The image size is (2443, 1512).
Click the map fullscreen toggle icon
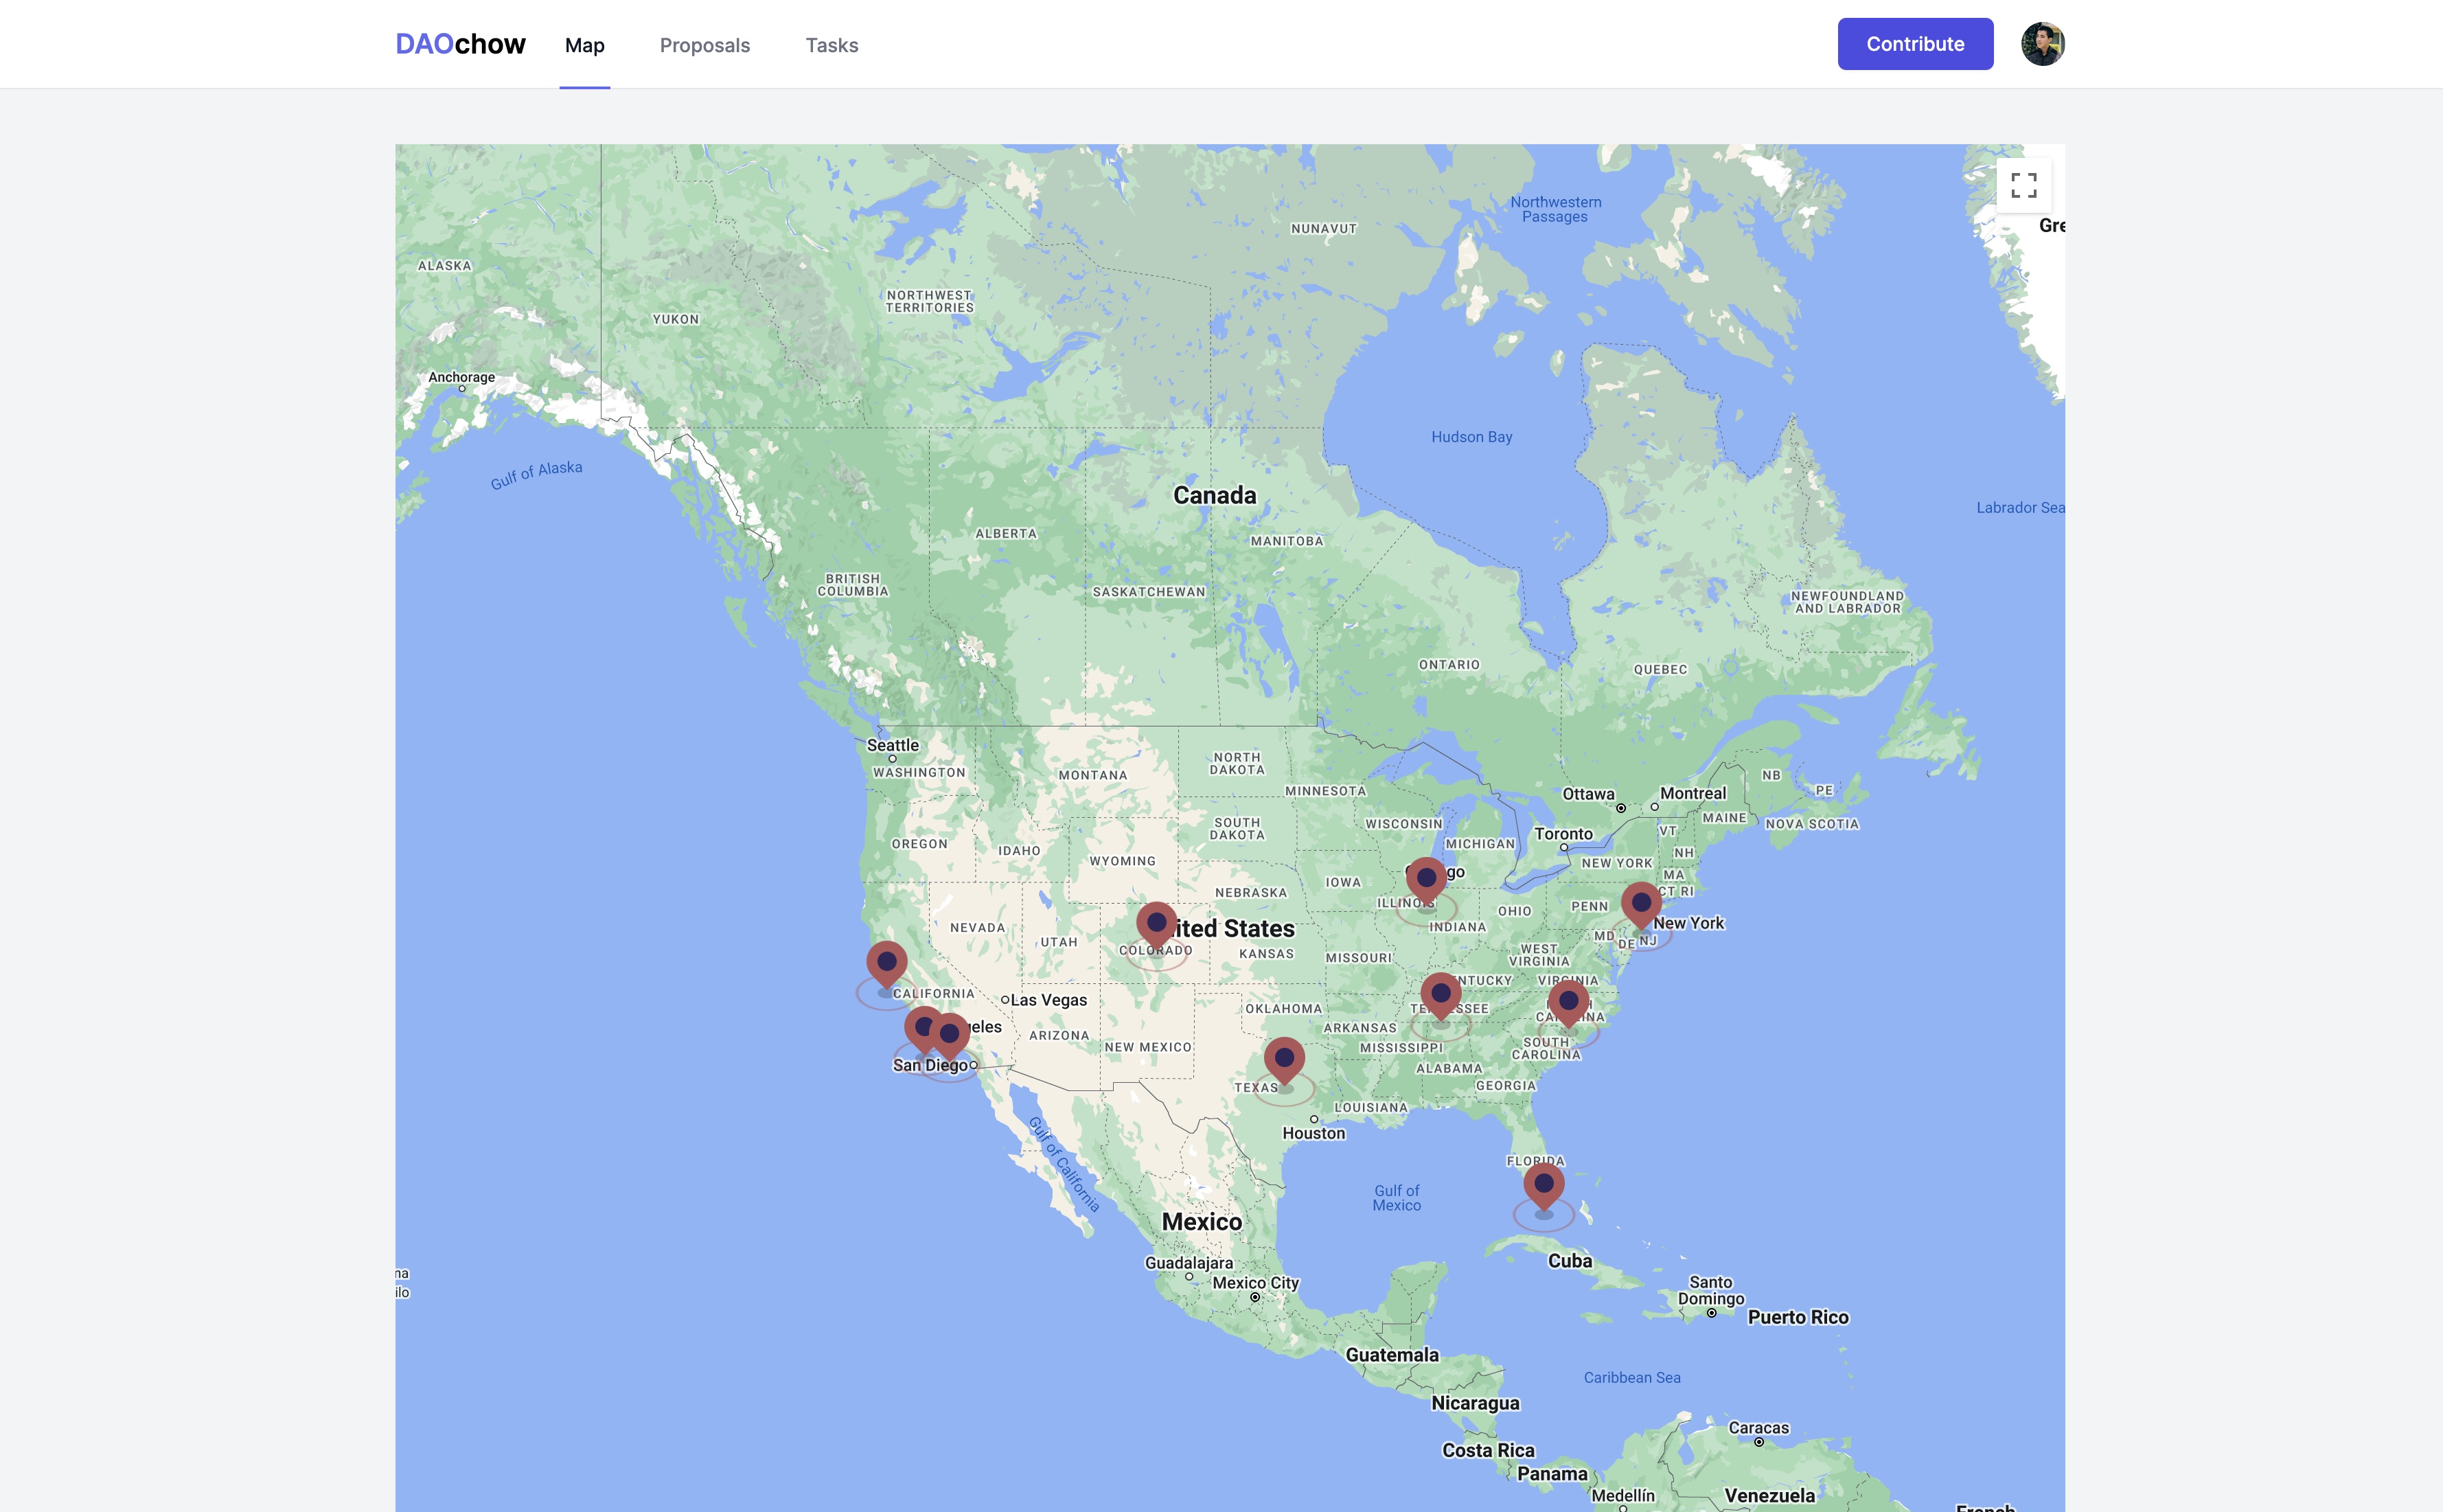click(2023, 185)
